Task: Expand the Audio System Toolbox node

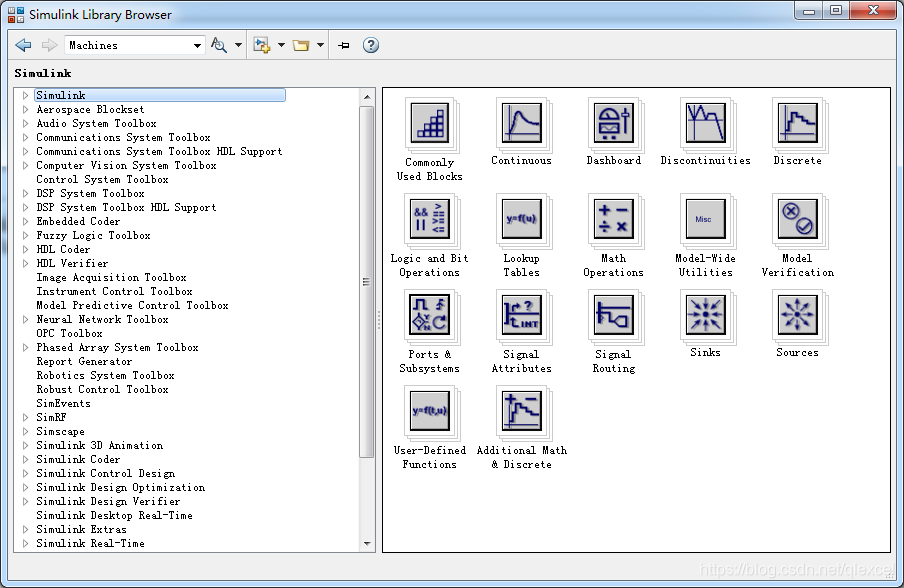Action: [25, 123]
